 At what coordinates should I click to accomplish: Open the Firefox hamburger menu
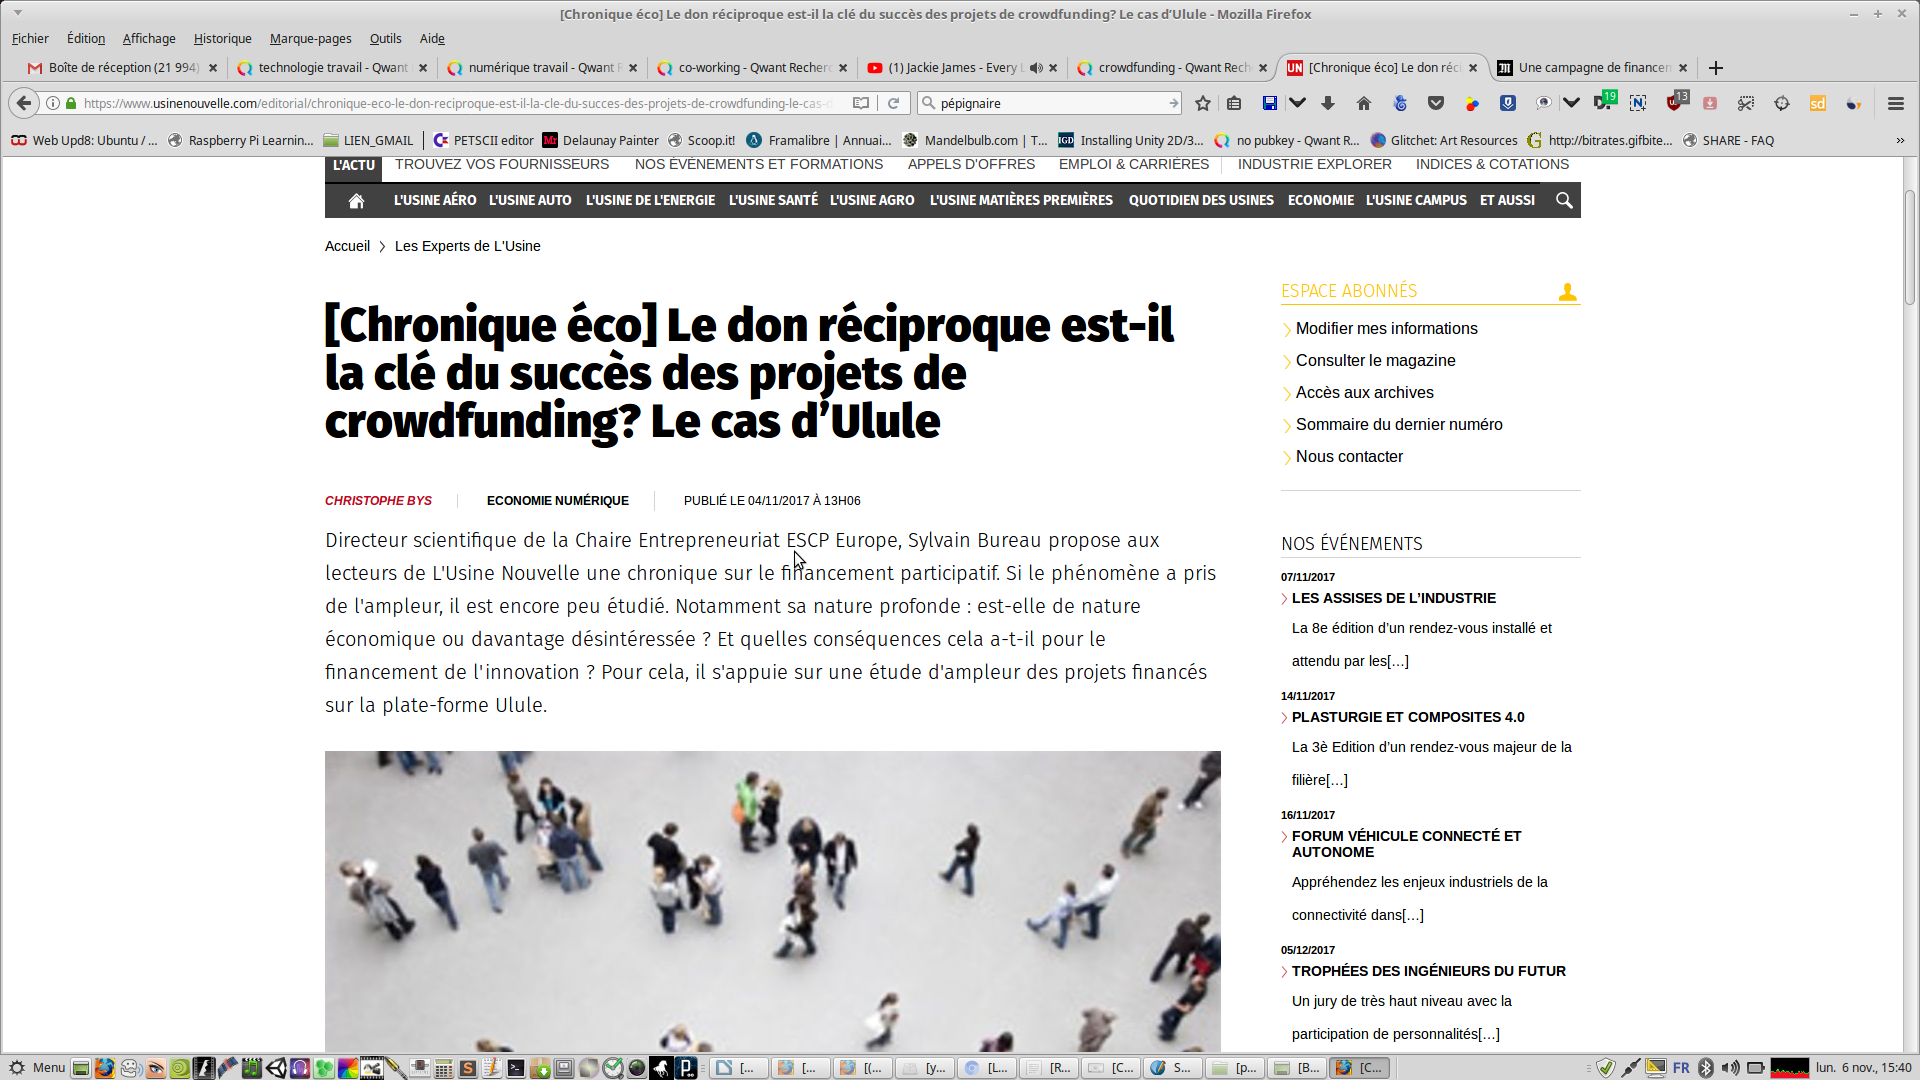(1895, 103)
